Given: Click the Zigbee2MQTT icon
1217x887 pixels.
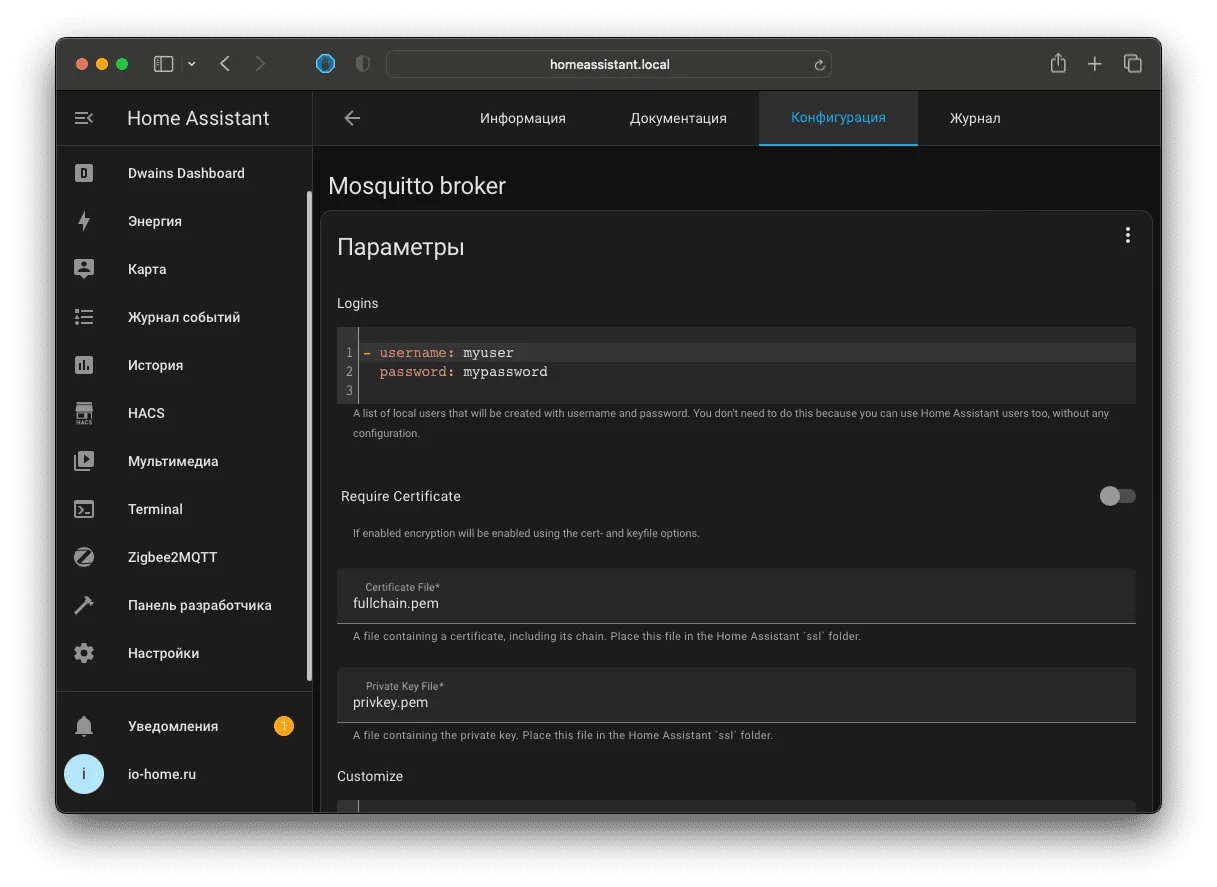Looking at the screenshot, I should [84, 557].
